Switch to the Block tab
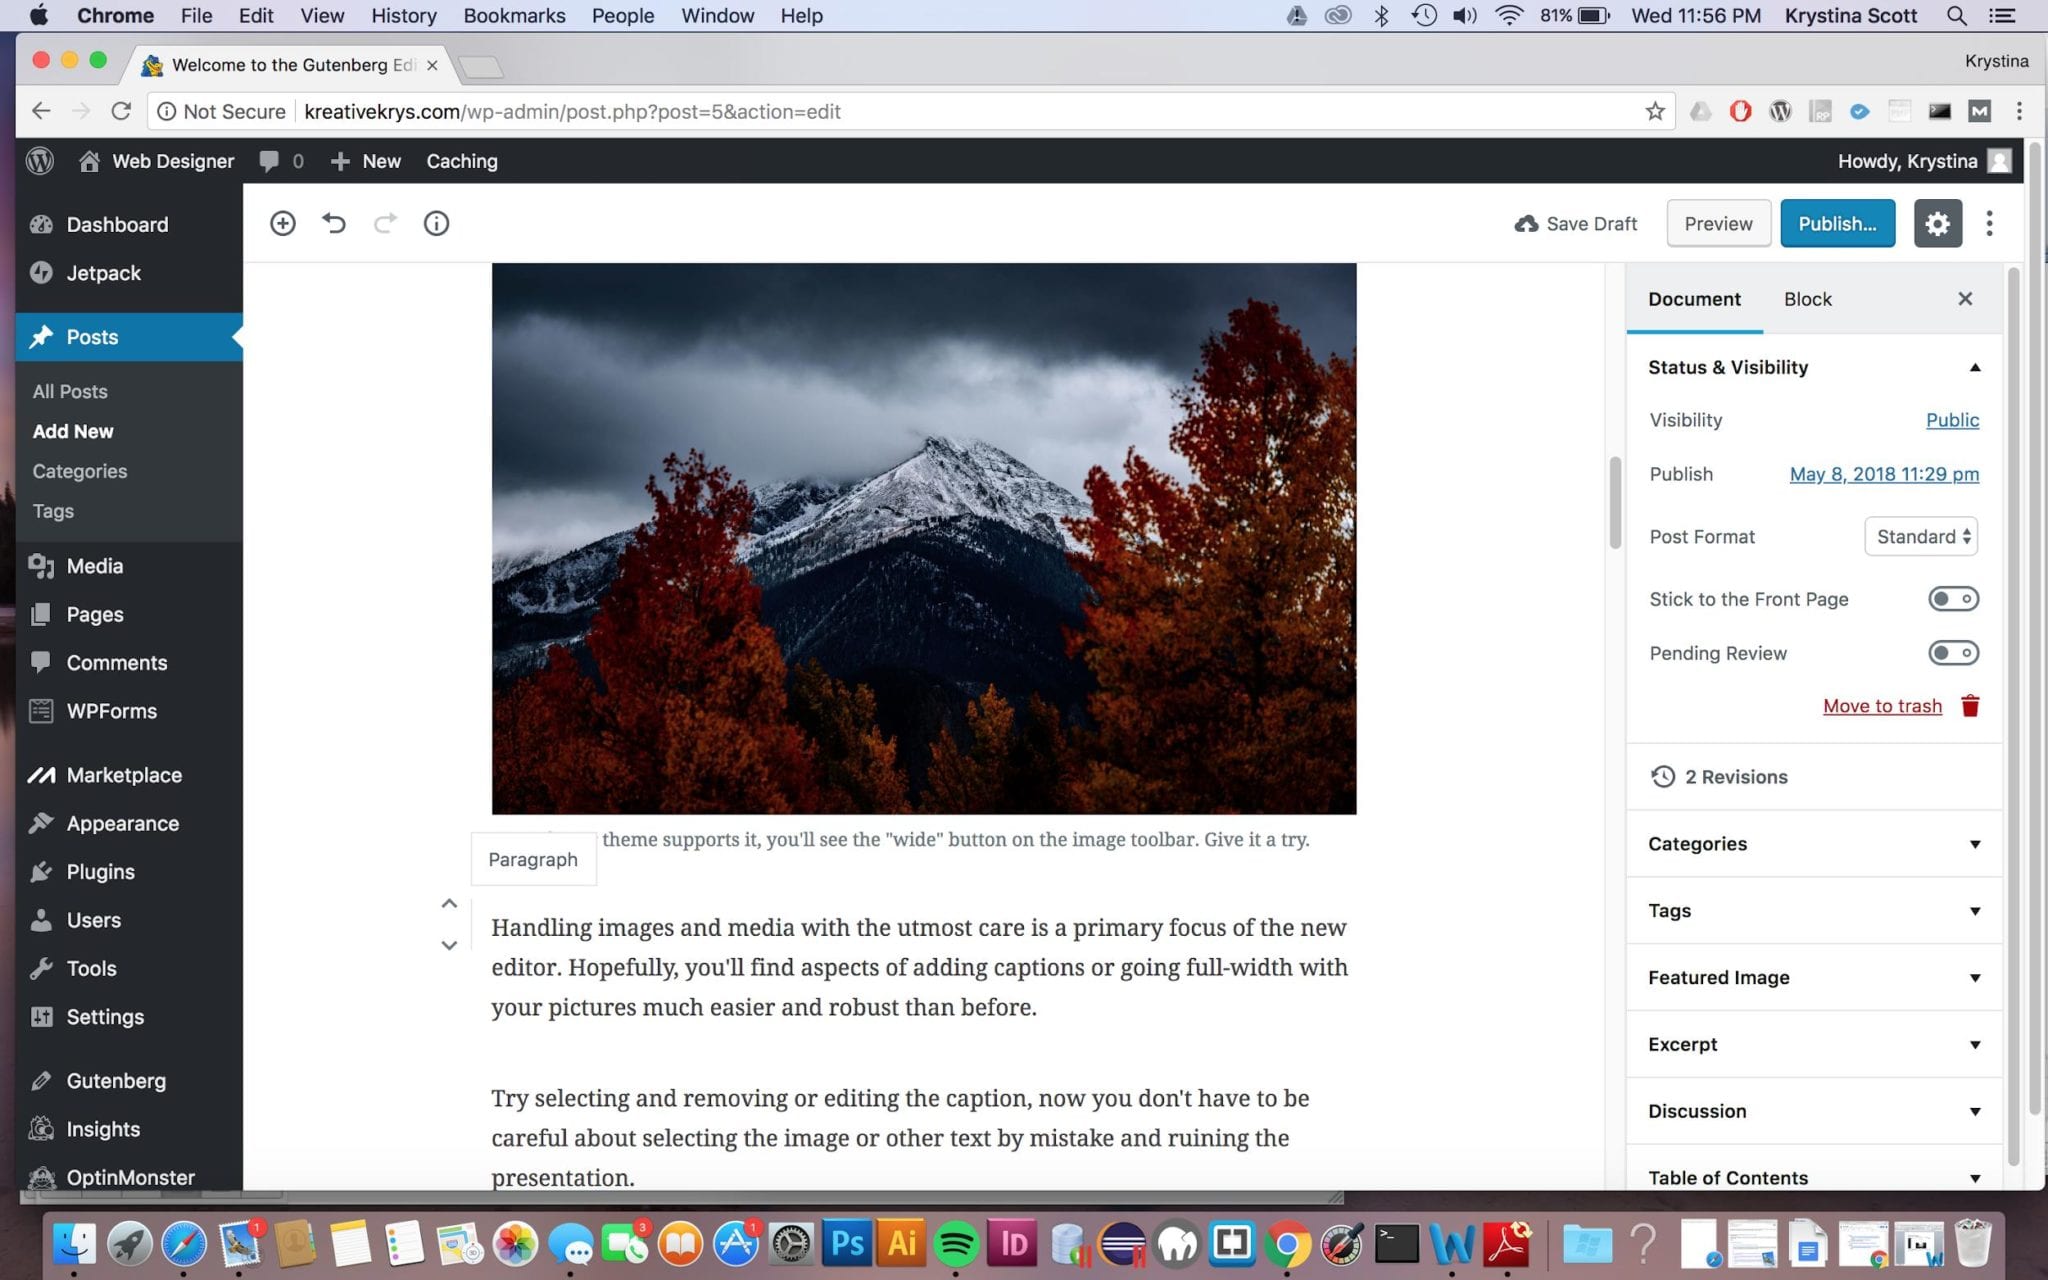 click(1807, 299)
